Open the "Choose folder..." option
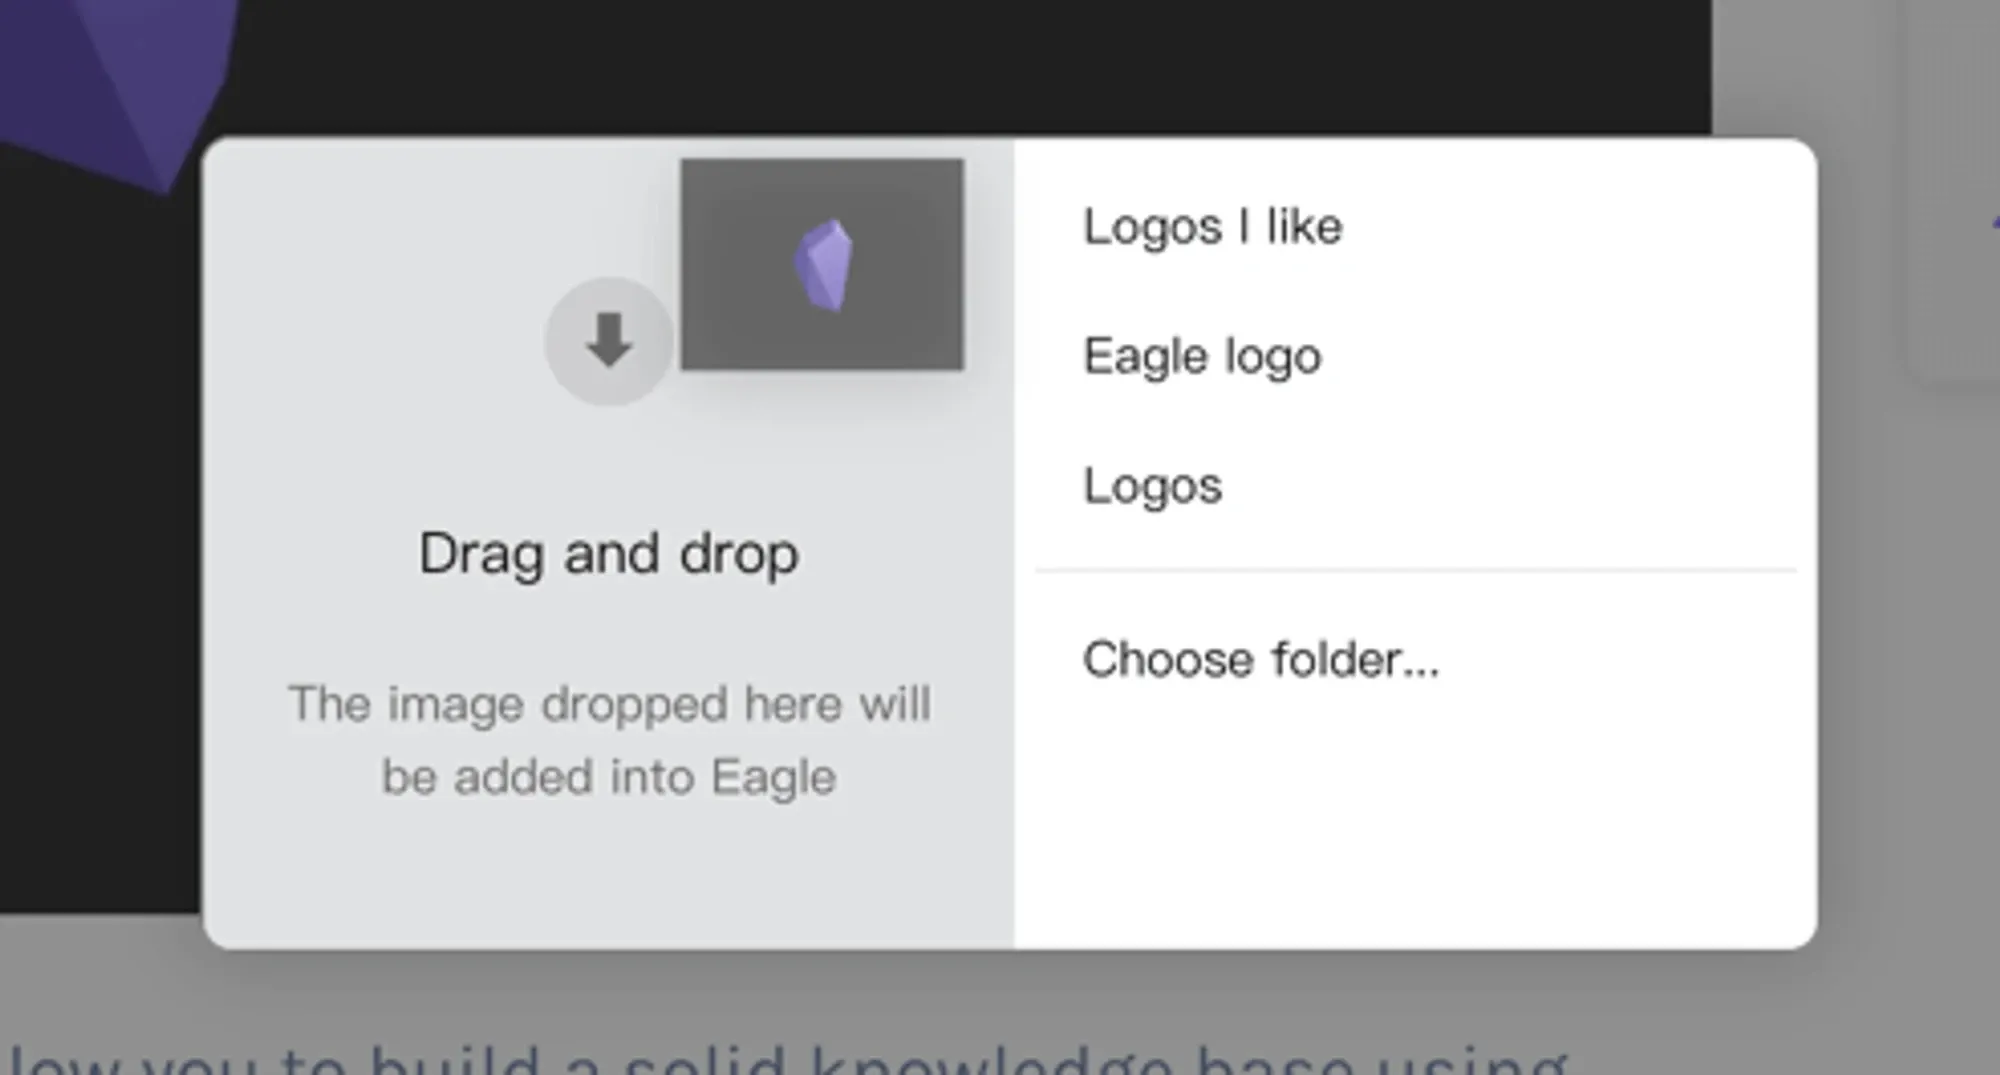Screen dimensions: 2000x1075 (1261, 660)
